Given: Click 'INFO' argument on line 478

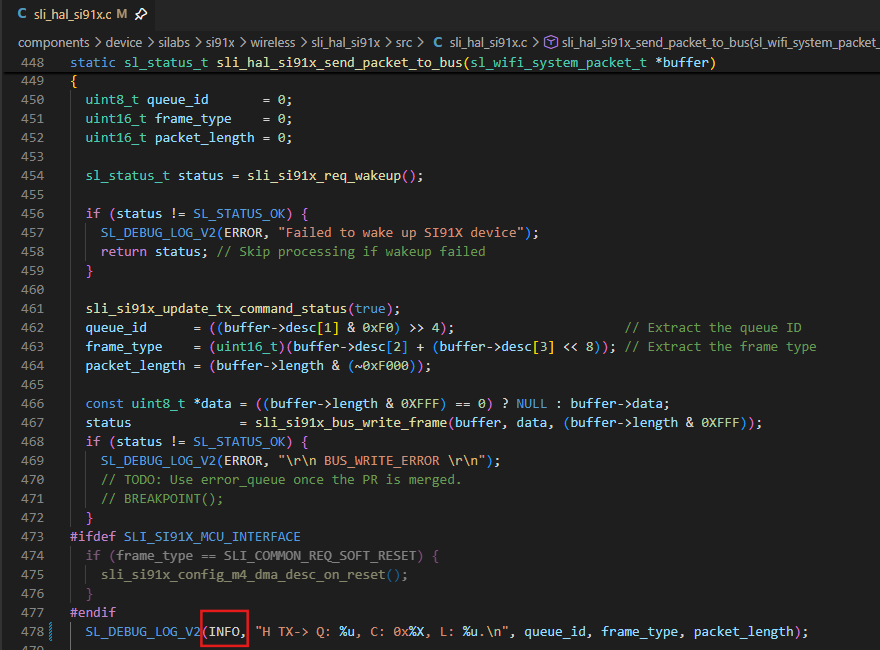Looking at the screenshot, I should coord(224,631).
